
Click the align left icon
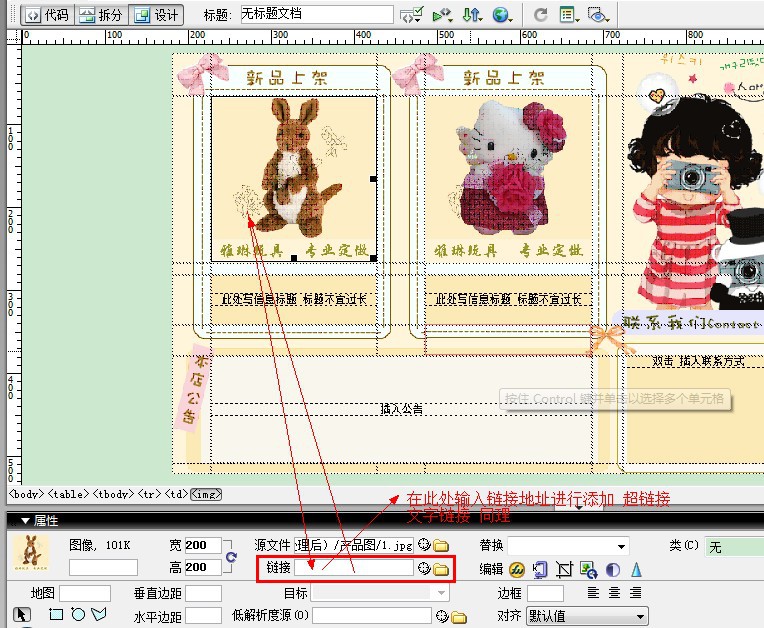pos(593,592)
